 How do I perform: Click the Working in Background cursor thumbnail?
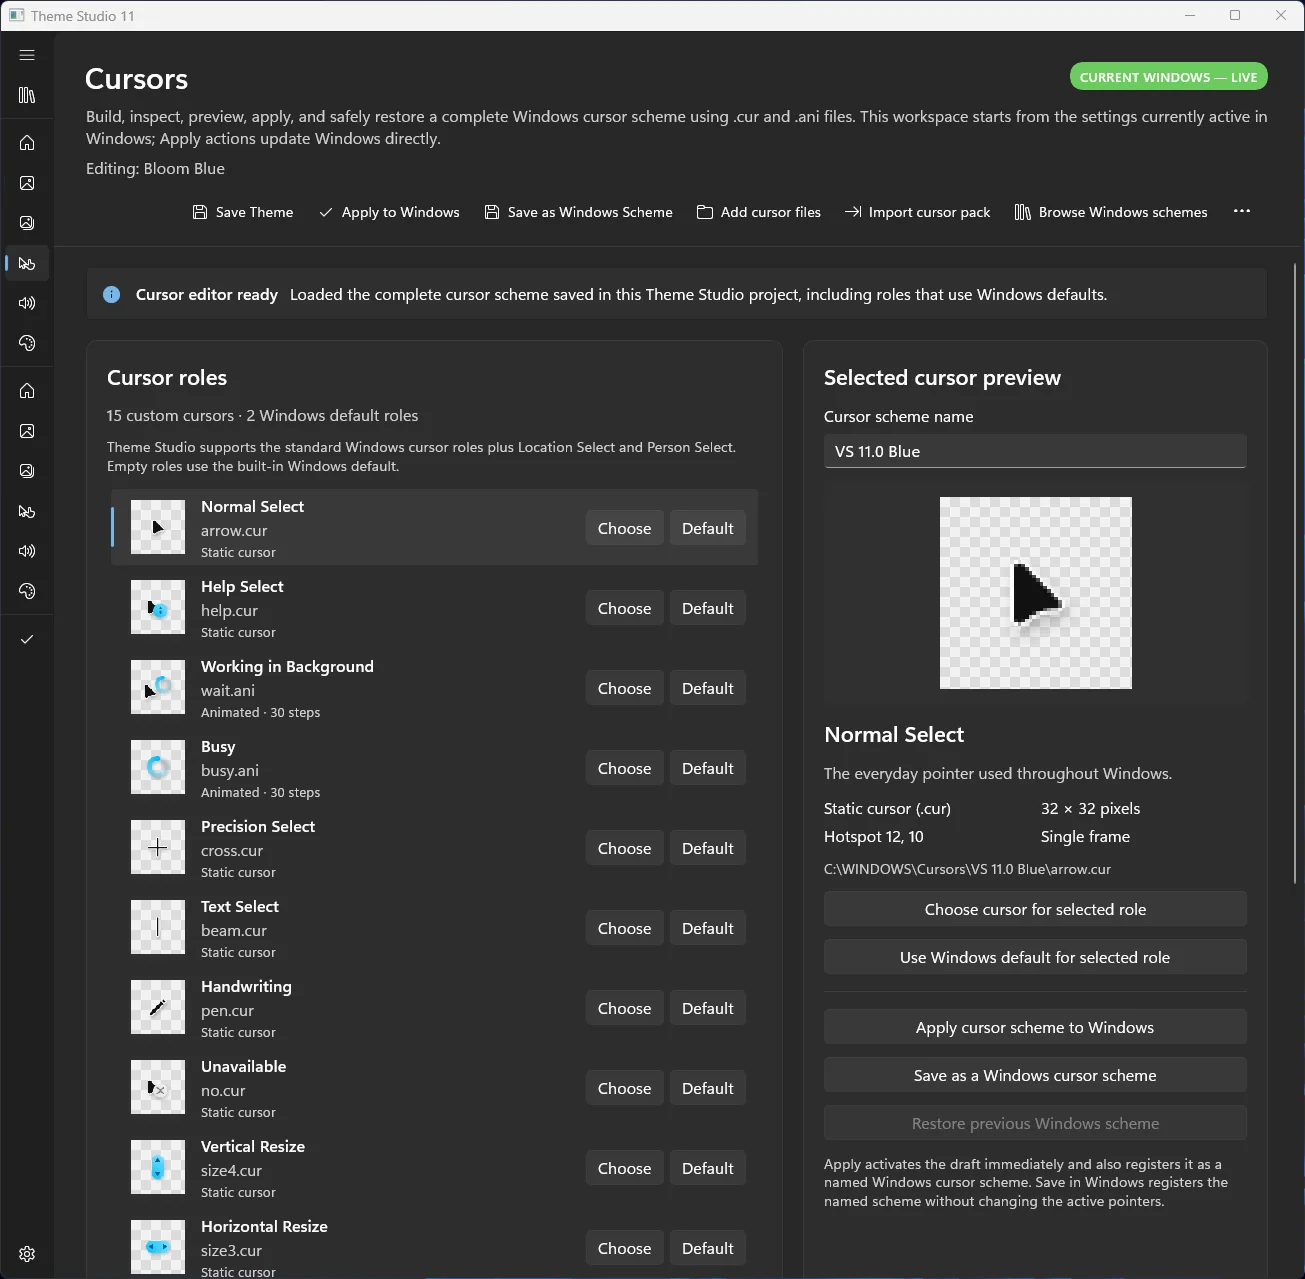(158, 687)
